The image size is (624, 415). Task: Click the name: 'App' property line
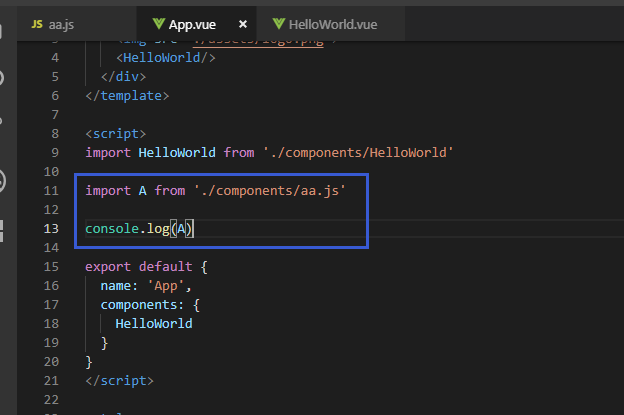point(146,286)
